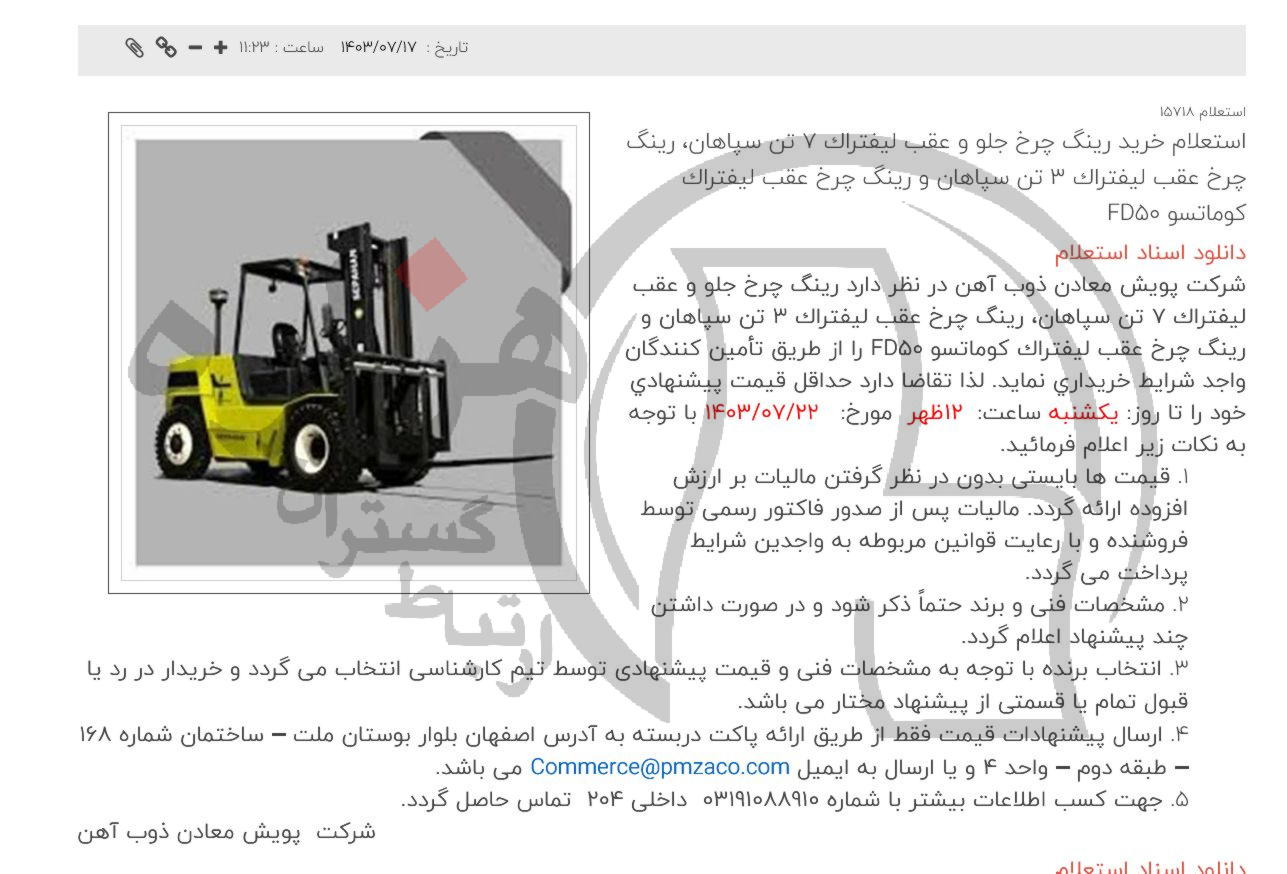Click the inquiry title mentioning کوماتسو FD۵۰
This screenshot has height=874, width=1287.
click(935, 177)
